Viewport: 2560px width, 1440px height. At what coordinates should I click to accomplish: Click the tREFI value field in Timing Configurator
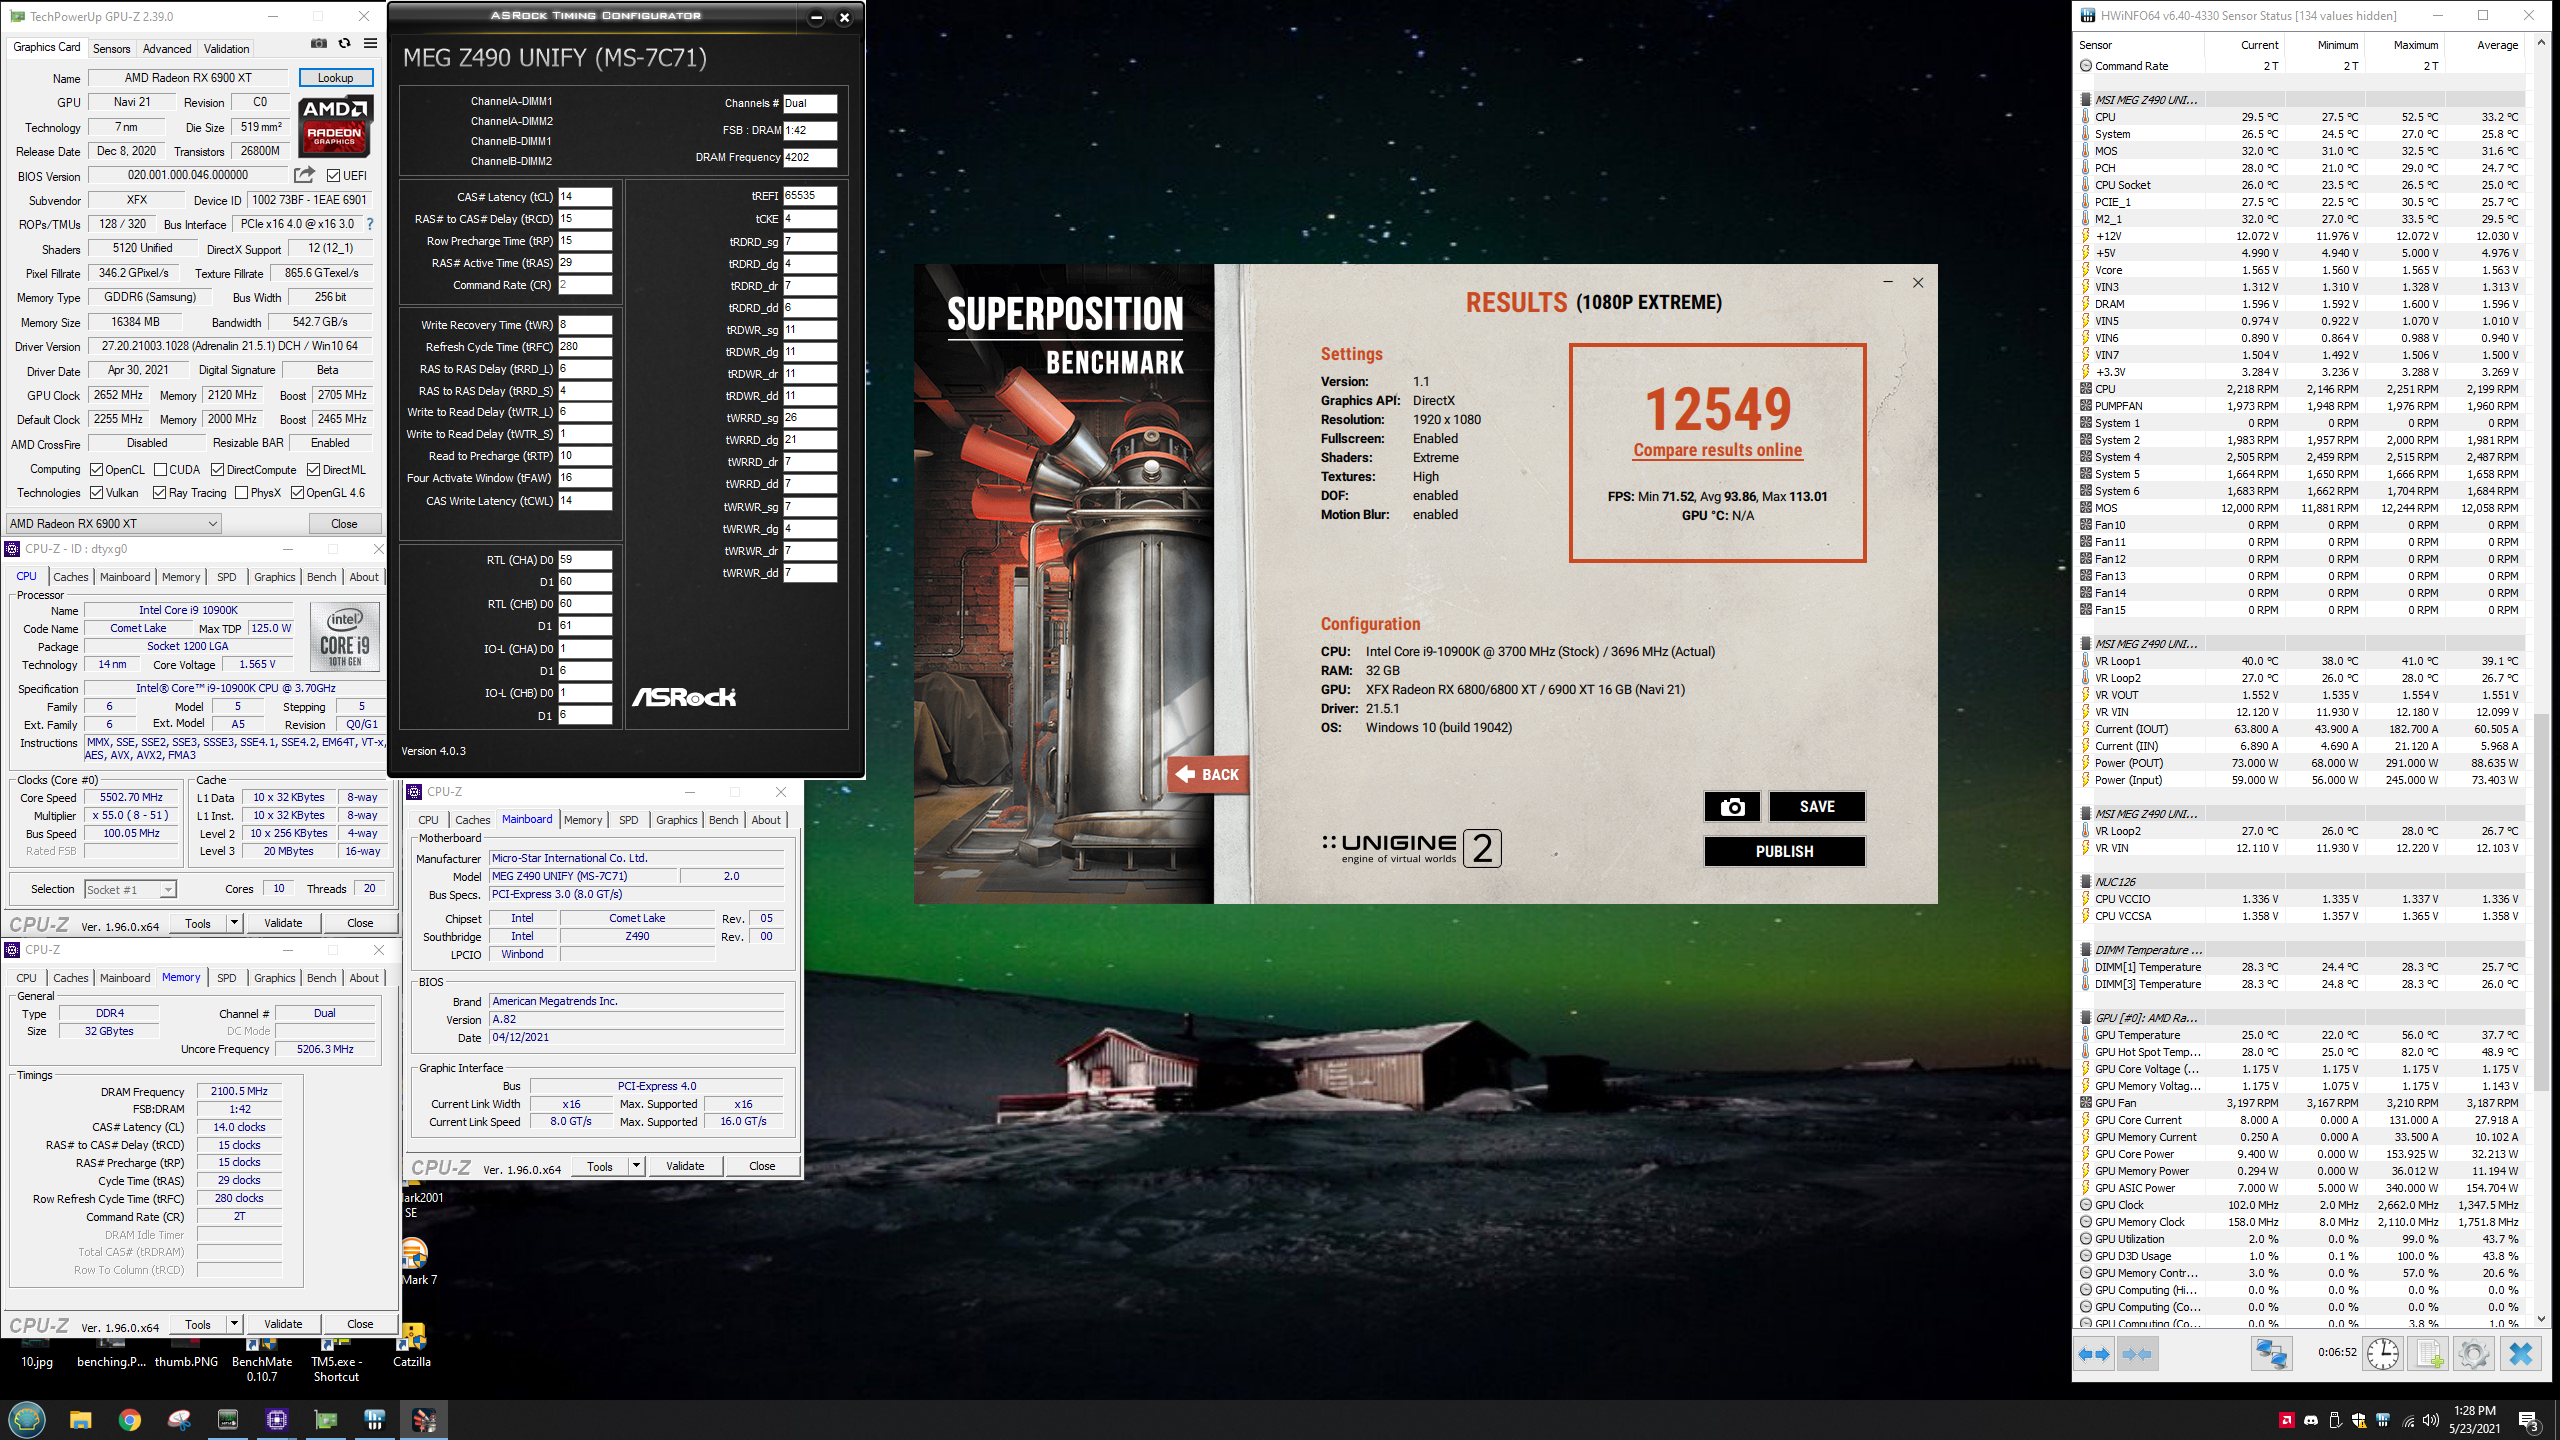pos(810,196)
